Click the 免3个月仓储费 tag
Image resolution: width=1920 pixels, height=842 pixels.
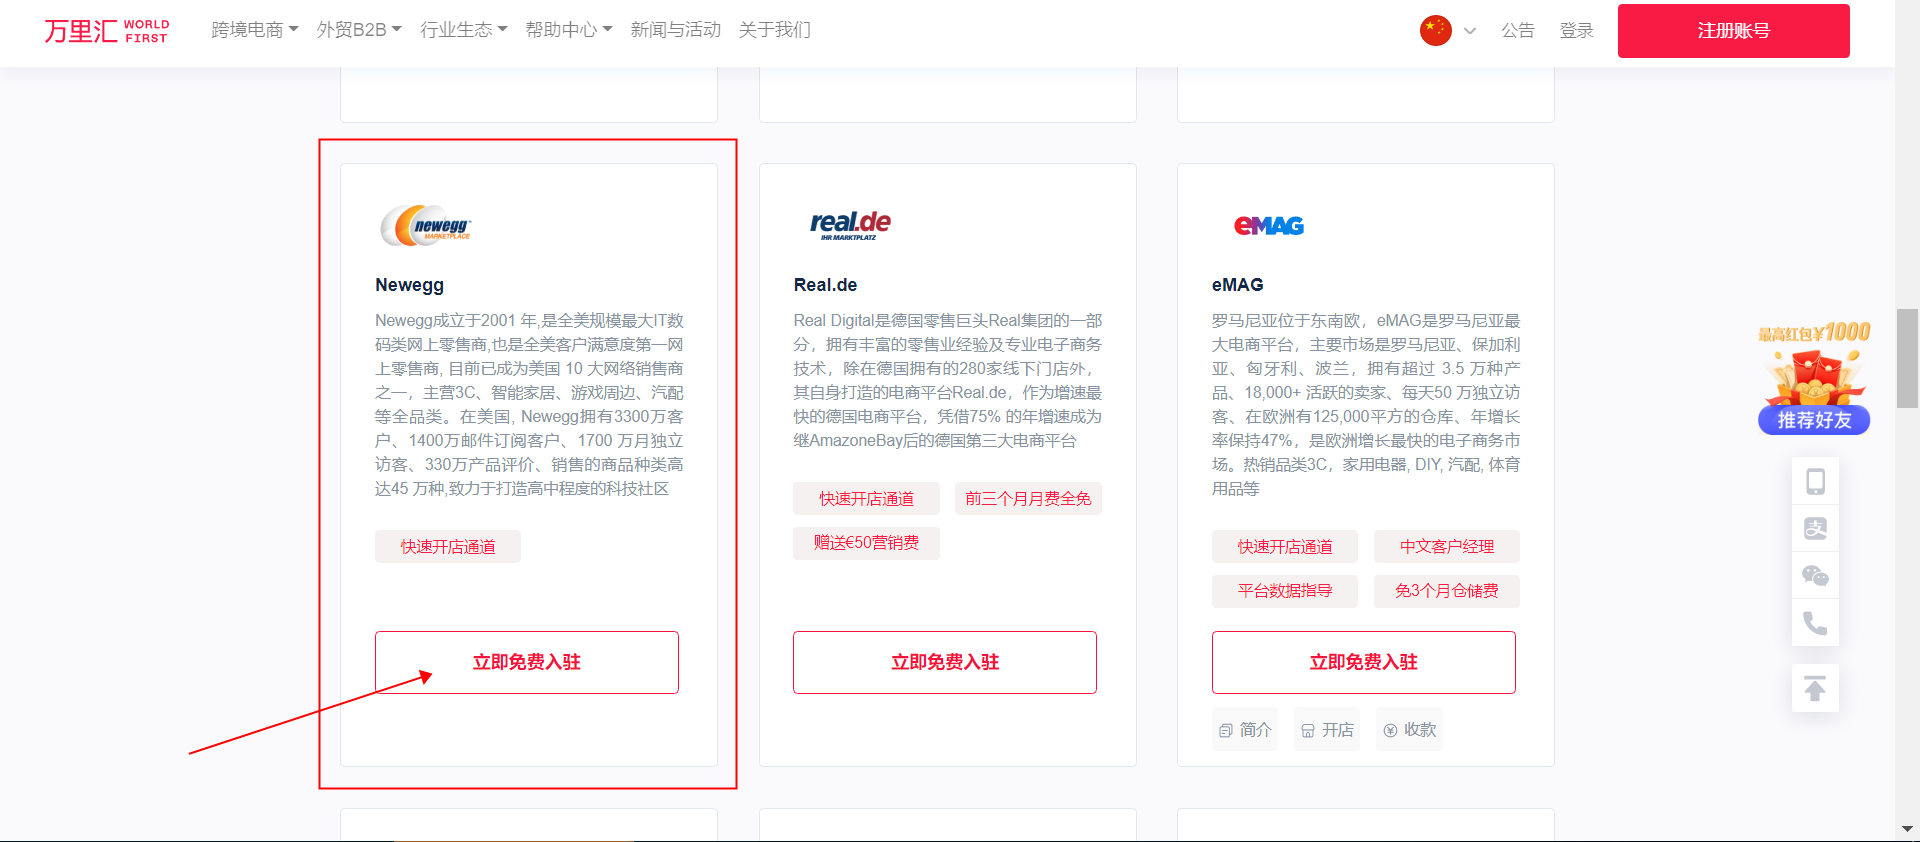[x=1447, y=591]
